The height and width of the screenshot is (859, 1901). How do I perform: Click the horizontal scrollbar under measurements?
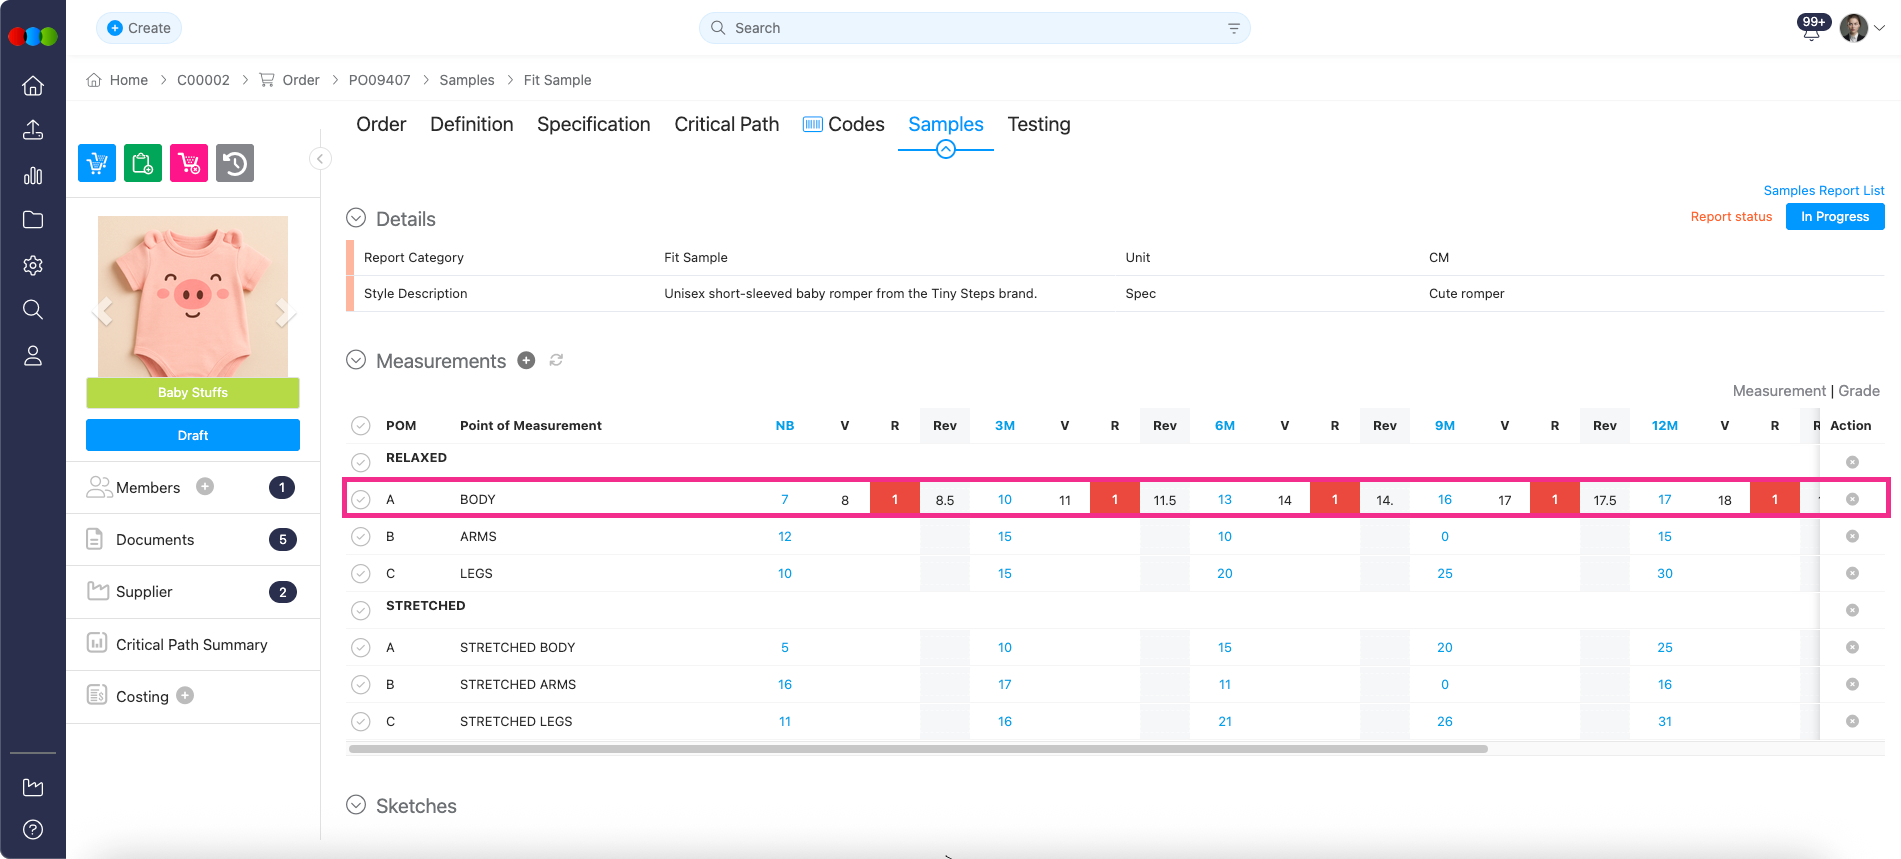click(917, 749)
